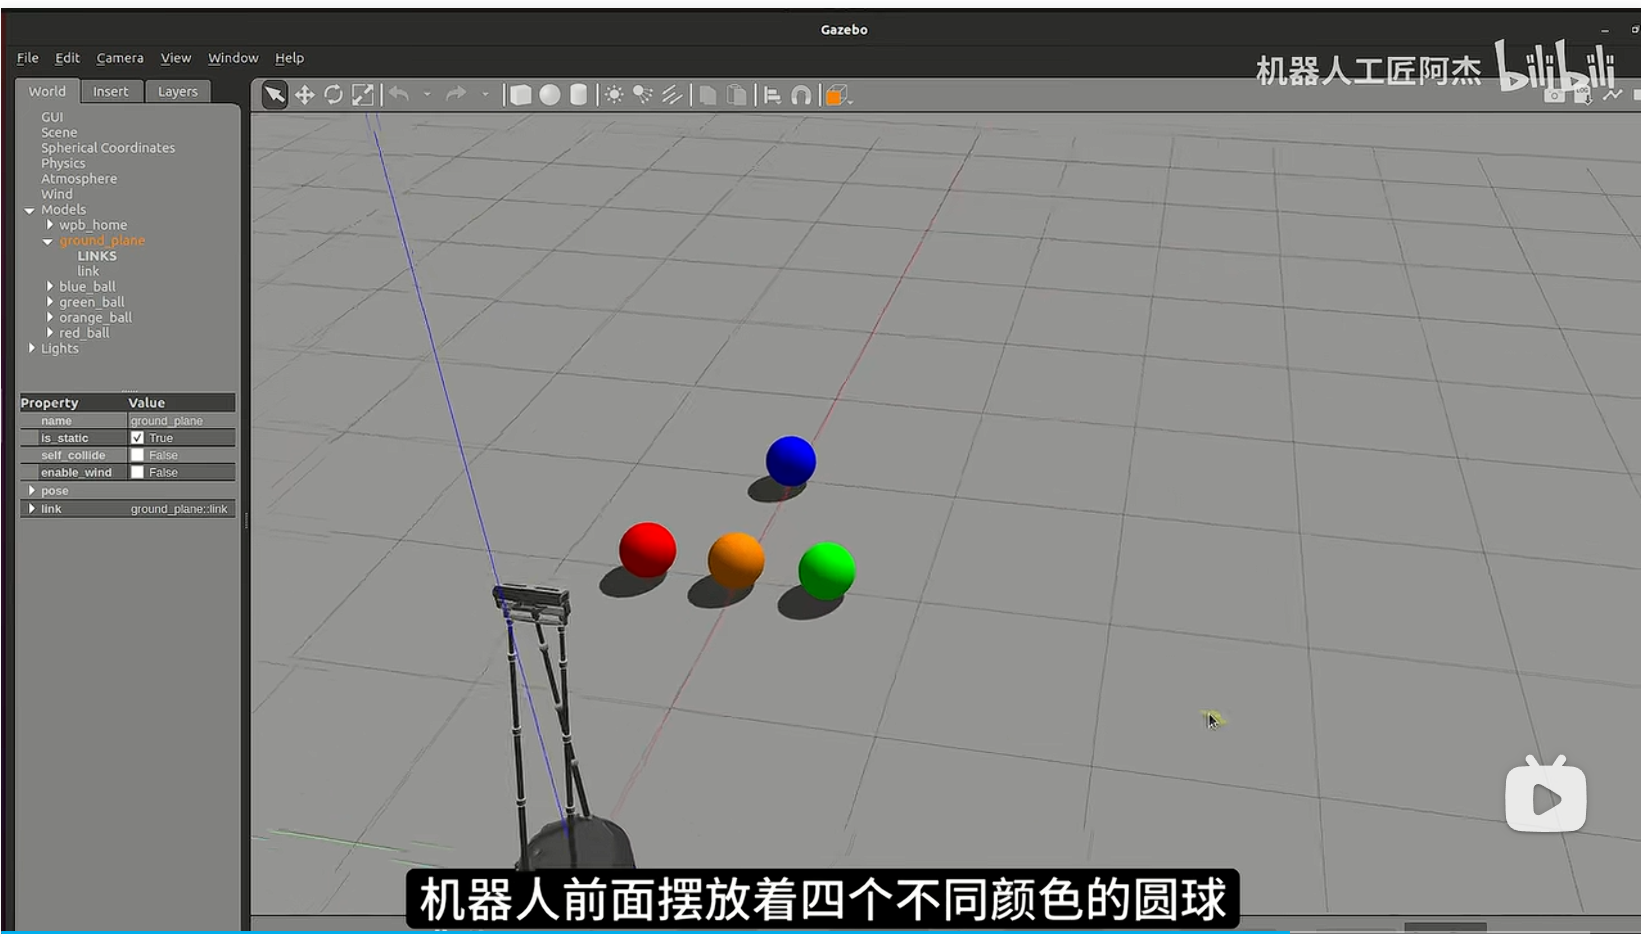Screen dimensions: 1641x937
Task: Expand the green_ball model
Action: click(x=49, y=302)
